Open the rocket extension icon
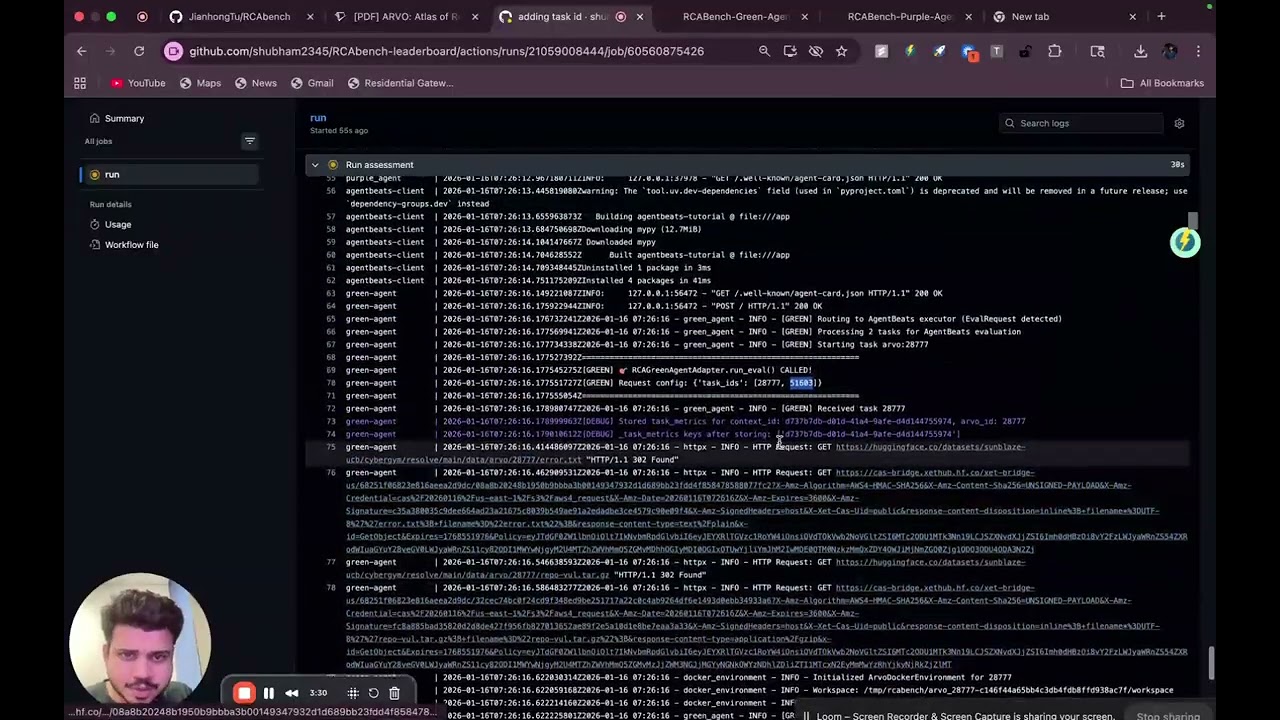 [x=939, y=51]
